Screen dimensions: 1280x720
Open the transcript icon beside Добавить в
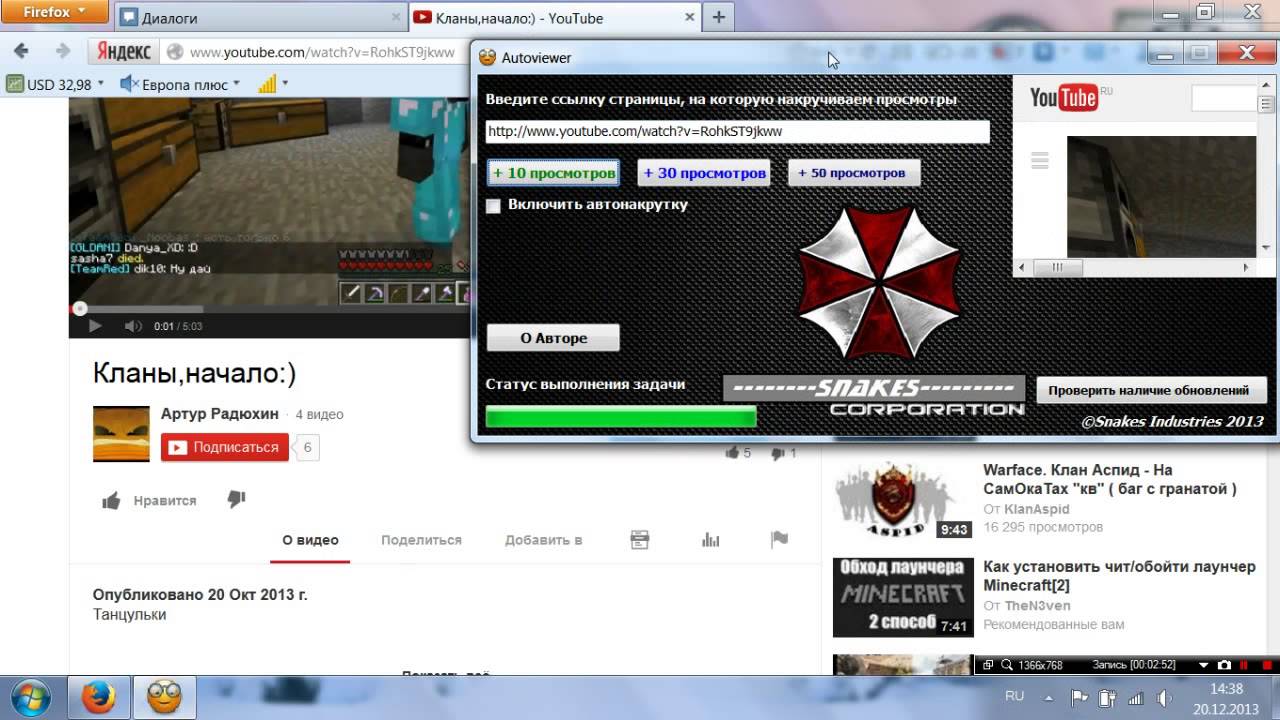(640, 540)
